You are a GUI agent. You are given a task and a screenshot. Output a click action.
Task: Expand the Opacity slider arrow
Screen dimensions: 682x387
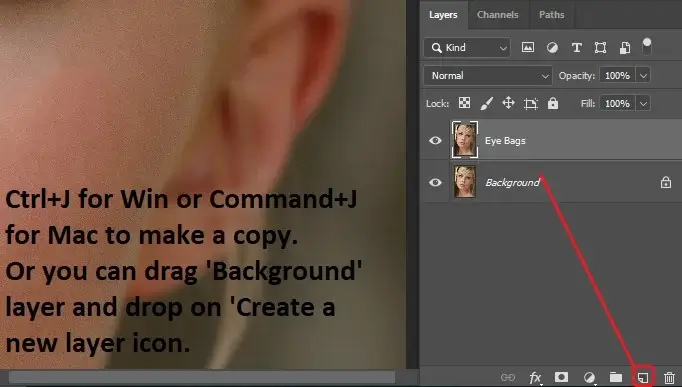click(x=643, y=76)
